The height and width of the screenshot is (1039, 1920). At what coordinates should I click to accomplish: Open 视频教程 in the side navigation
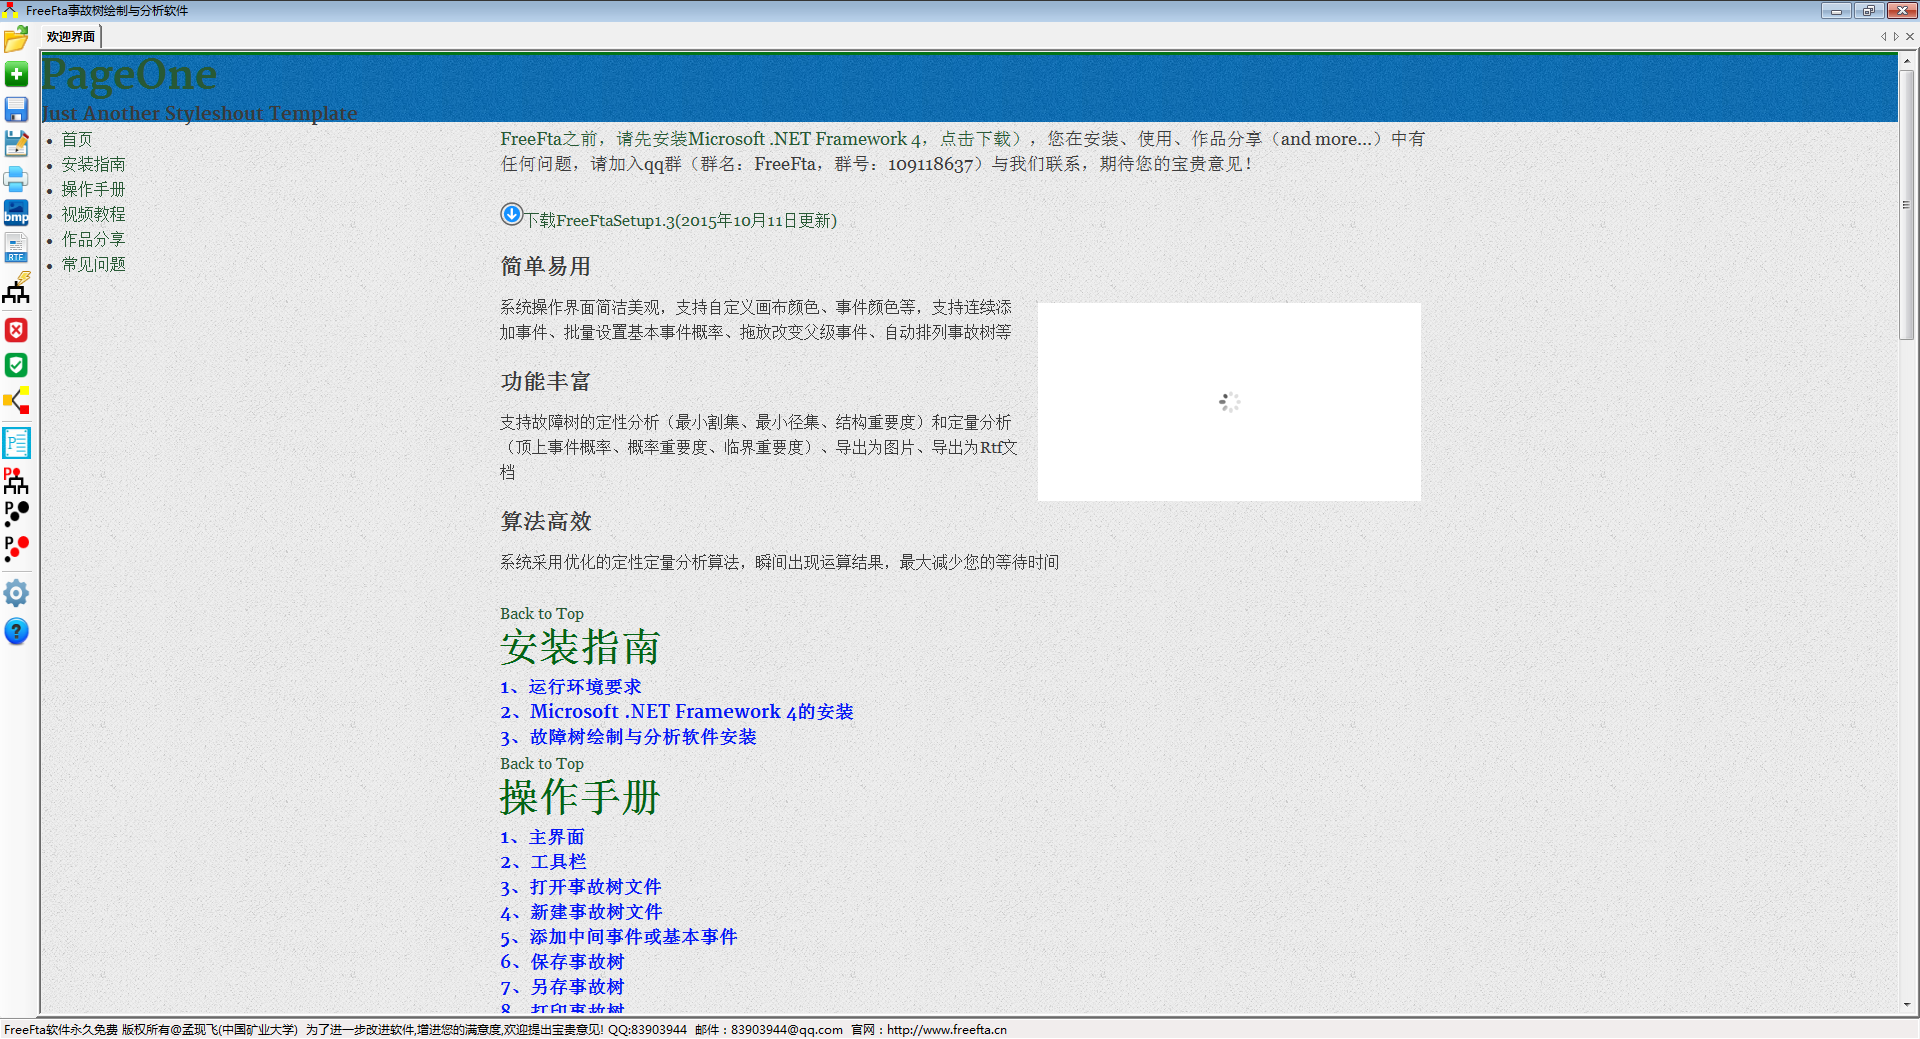click(94, 214)
